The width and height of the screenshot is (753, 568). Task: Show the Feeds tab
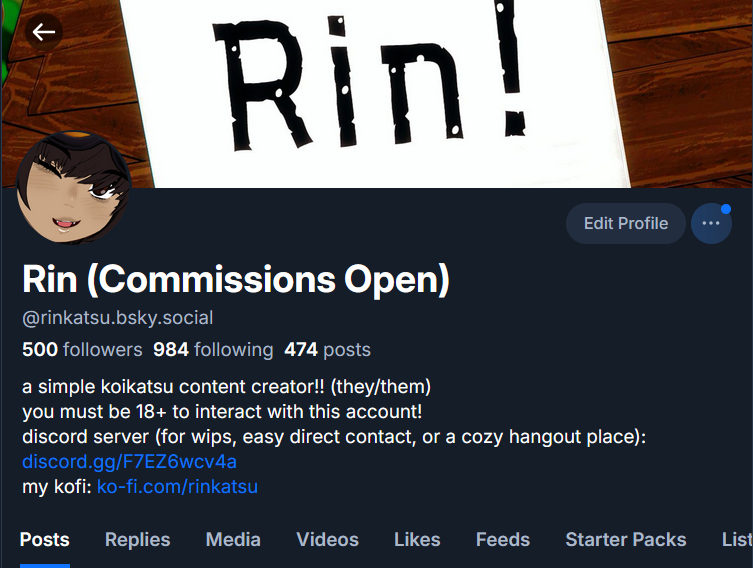(x=503, y=540)
